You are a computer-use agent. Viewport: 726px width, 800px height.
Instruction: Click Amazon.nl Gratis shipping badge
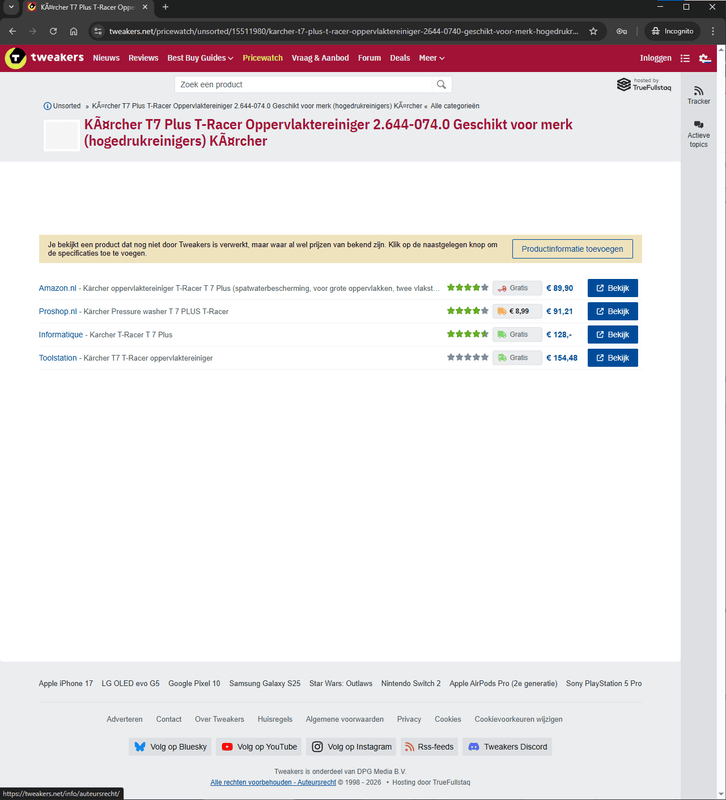(517, 288)
